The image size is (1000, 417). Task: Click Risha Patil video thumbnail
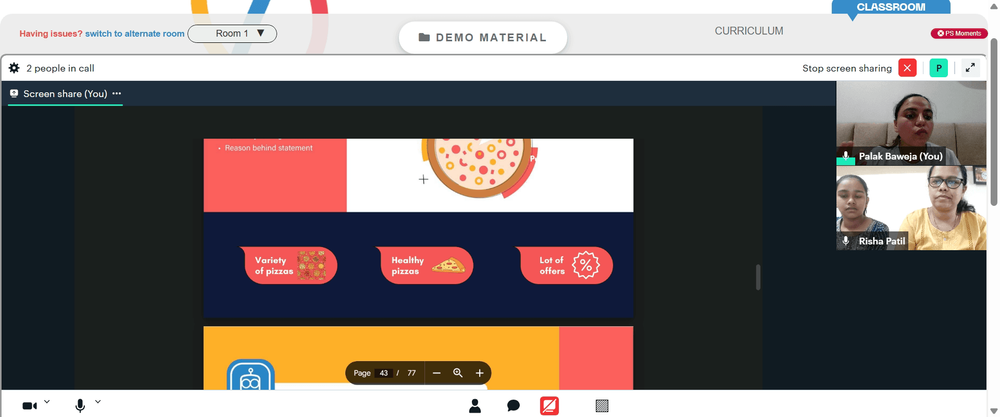pyautogui.click(x=911, y=208)
